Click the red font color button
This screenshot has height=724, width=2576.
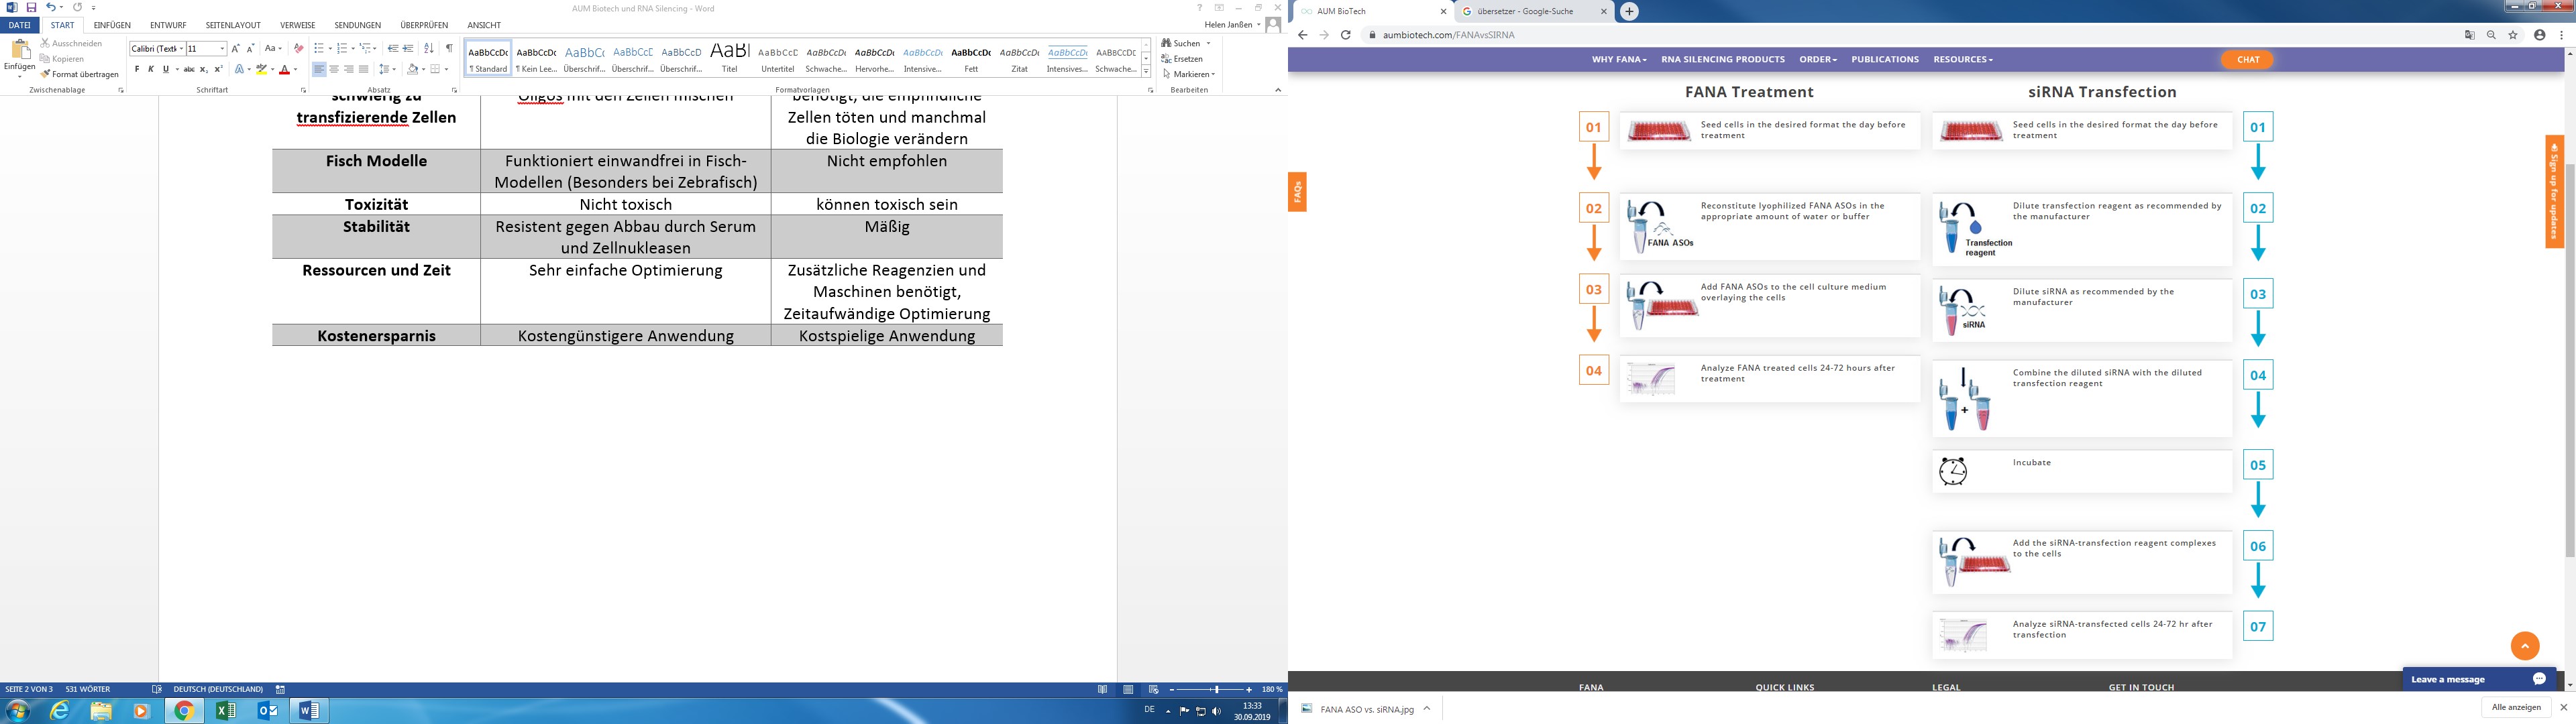(285, 69)
